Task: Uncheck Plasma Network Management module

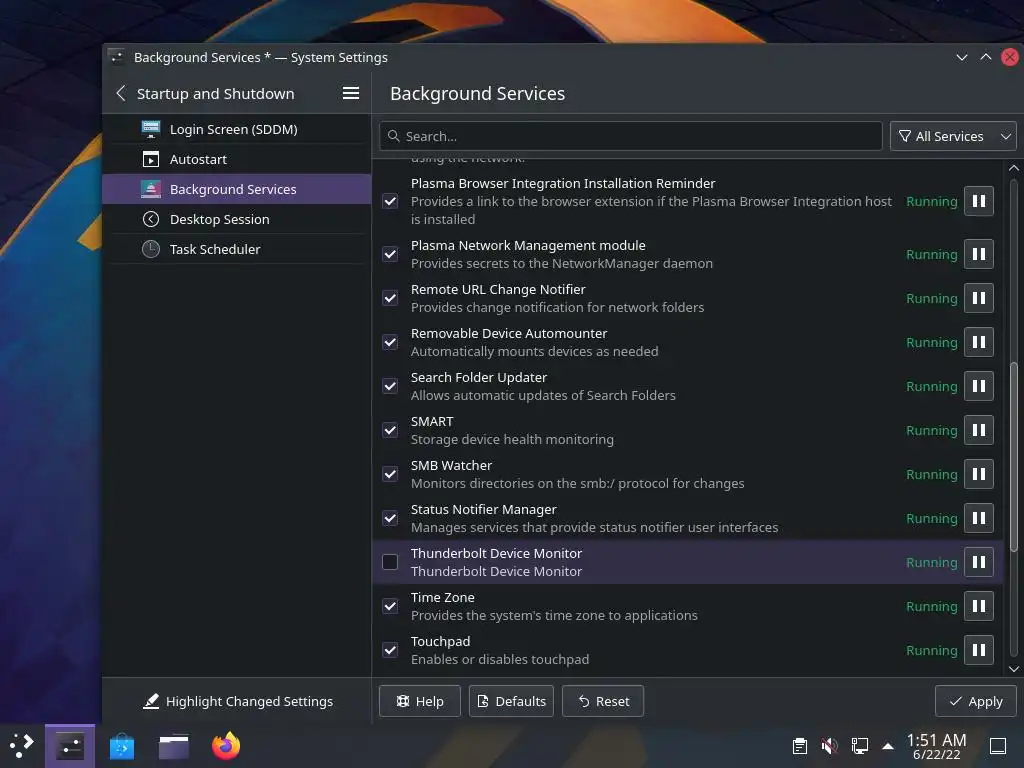Action: click(x=390, y=254)
